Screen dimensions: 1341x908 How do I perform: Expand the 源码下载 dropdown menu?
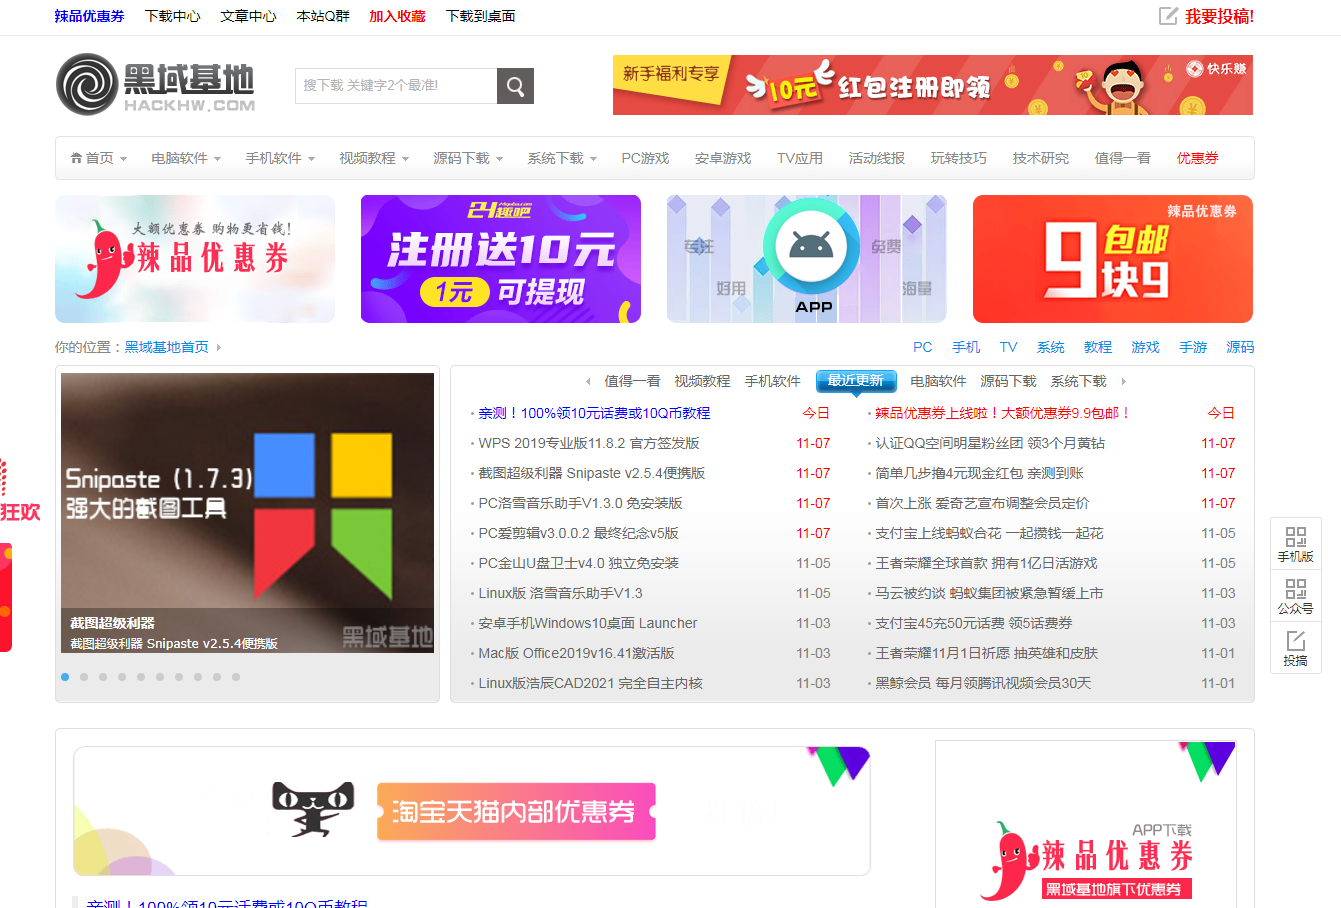[467, 158]
